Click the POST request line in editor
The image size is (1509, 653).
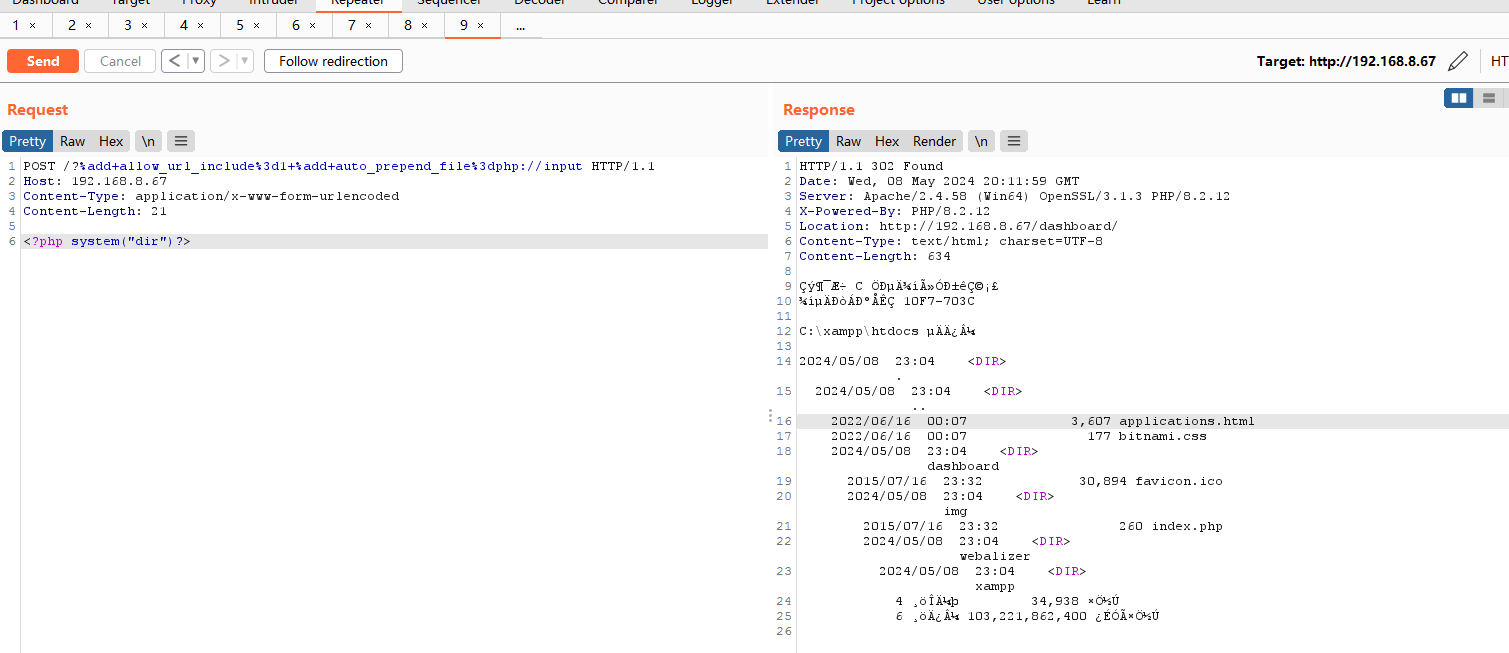pos(339,166)
